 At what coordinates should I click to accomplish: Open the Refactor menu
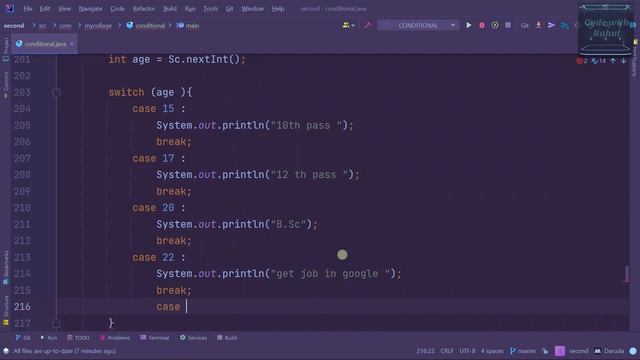pyautogui.click(x=144, y=9)
